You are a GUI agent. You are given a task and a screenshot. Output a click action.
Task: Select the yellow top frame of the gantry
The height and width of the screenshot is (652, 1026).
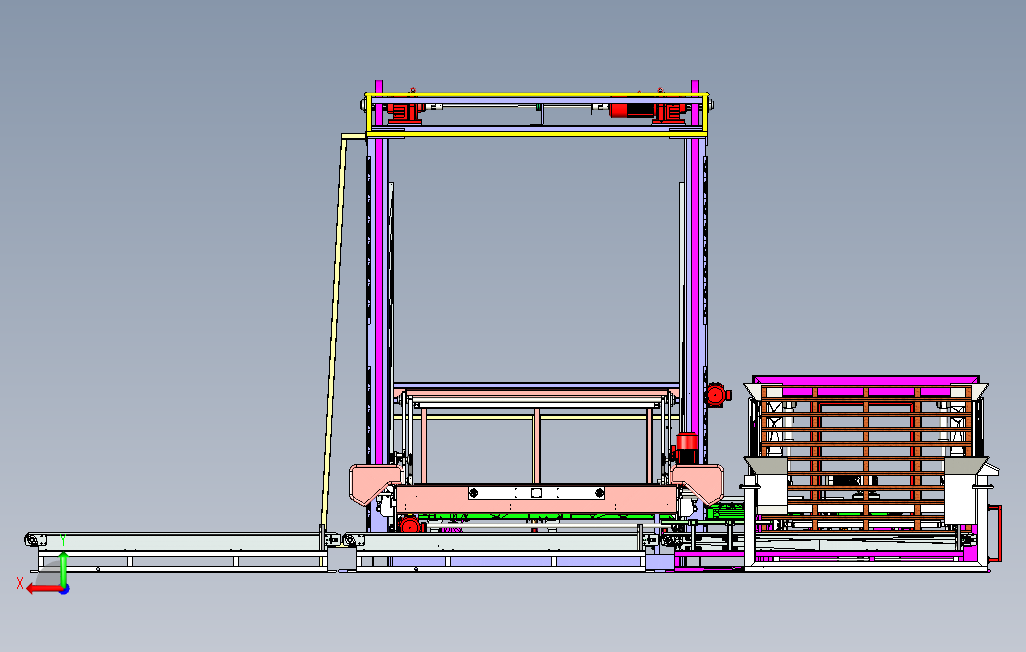point(537,115)
